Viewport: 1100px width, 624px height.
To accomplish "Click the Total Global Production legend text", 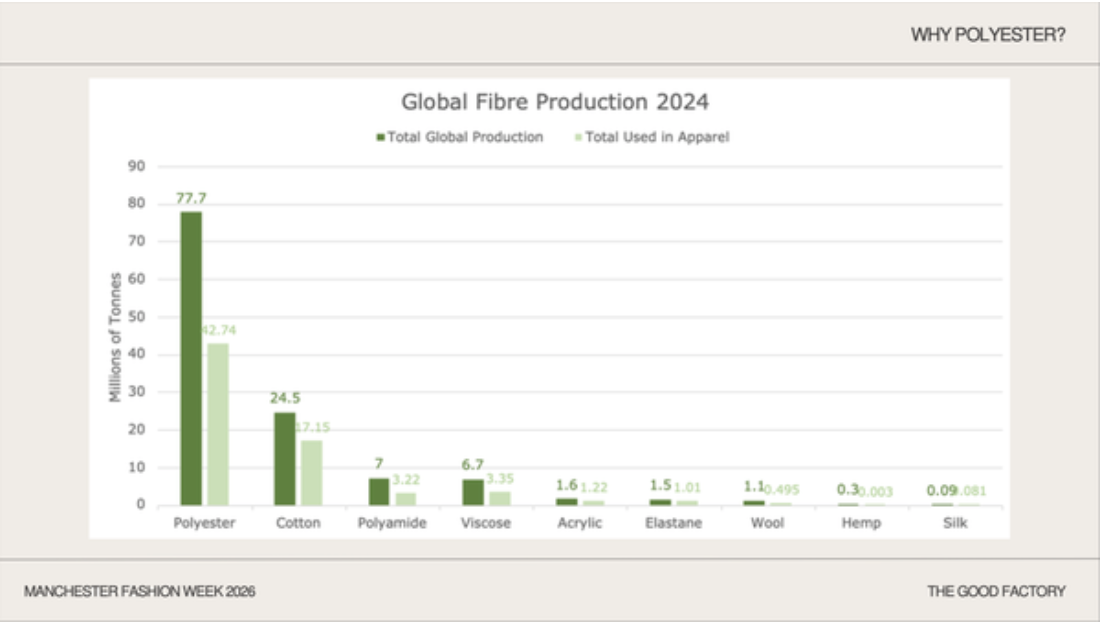I will pos(465,138).
